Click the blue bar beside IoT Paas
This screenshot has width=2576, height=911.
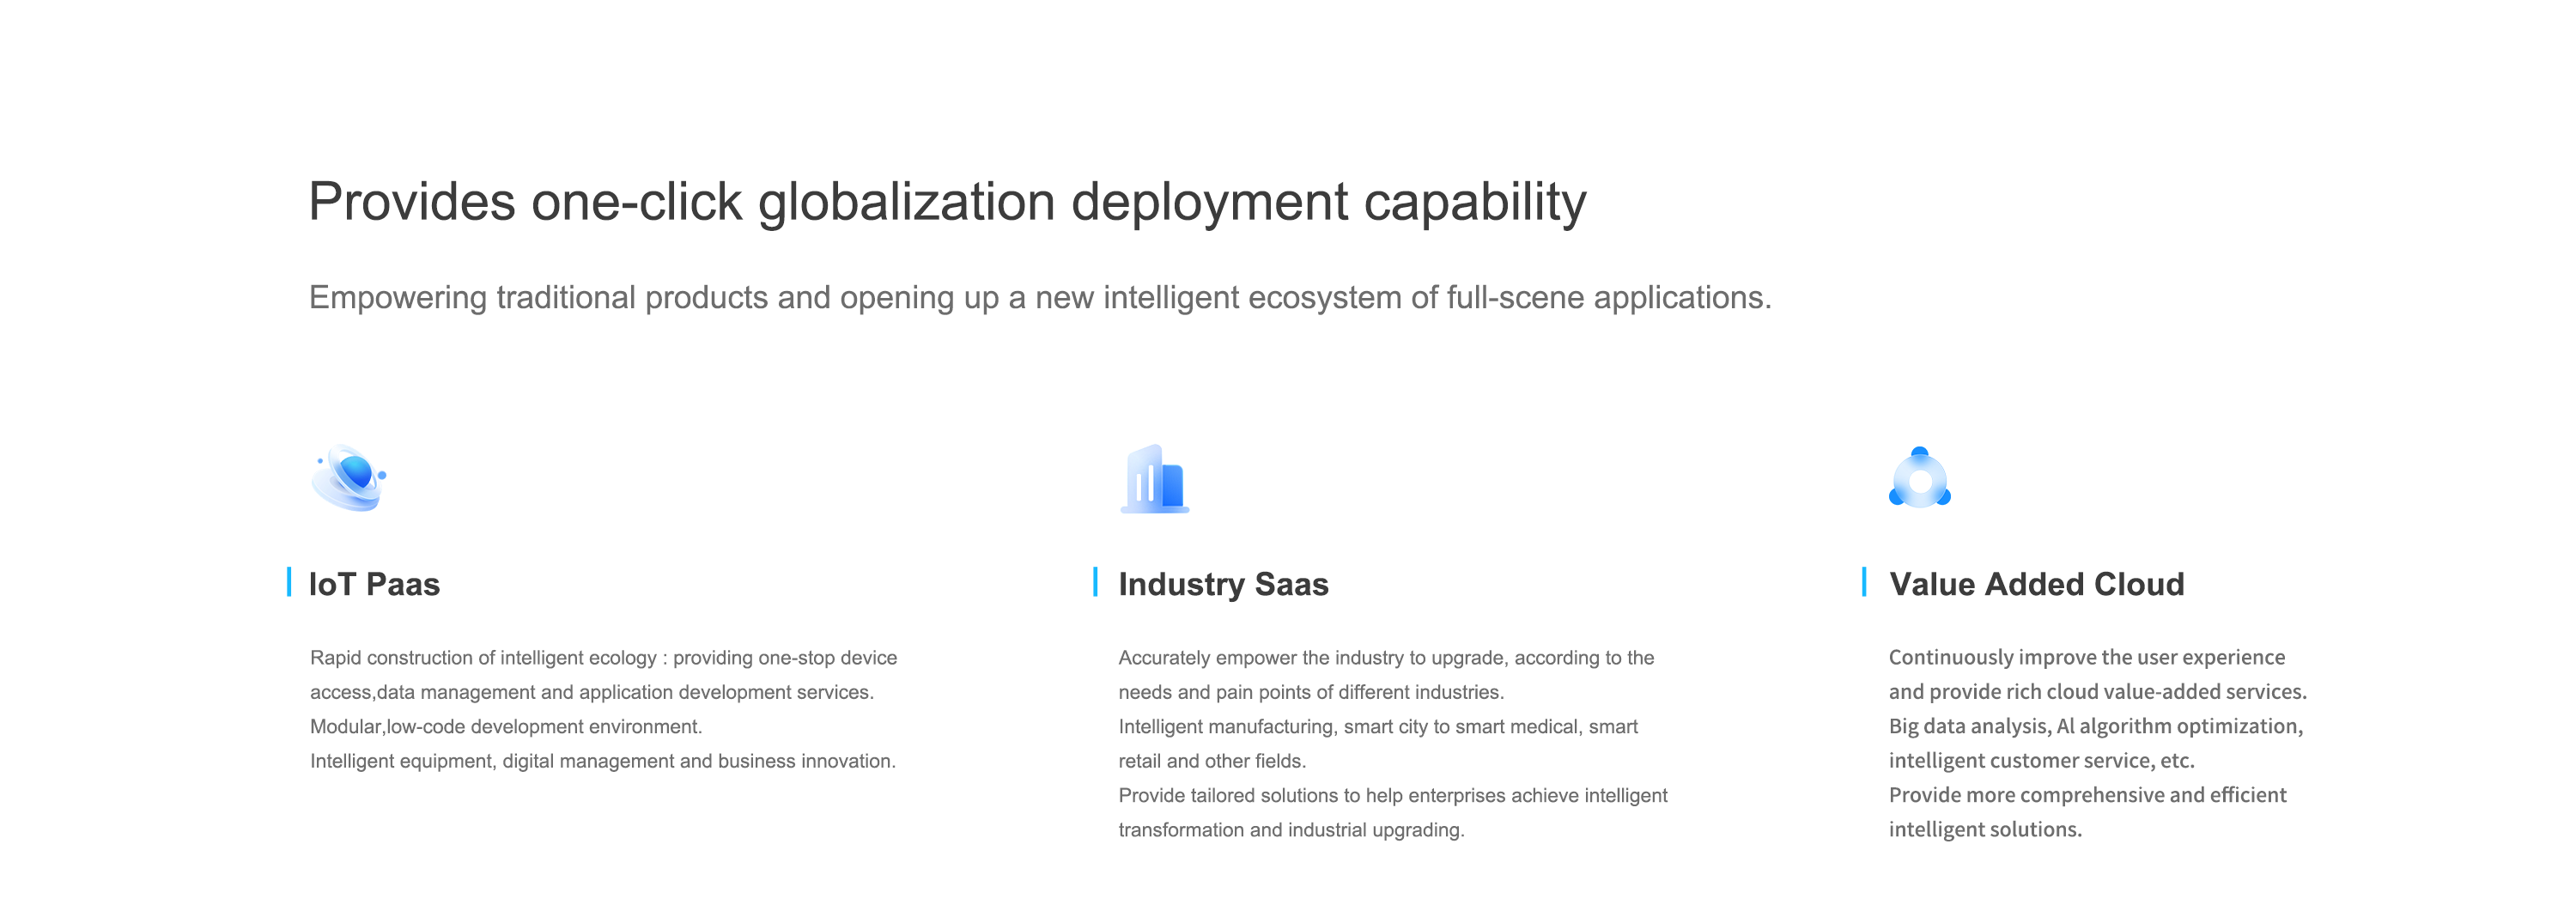coord(289,582)
